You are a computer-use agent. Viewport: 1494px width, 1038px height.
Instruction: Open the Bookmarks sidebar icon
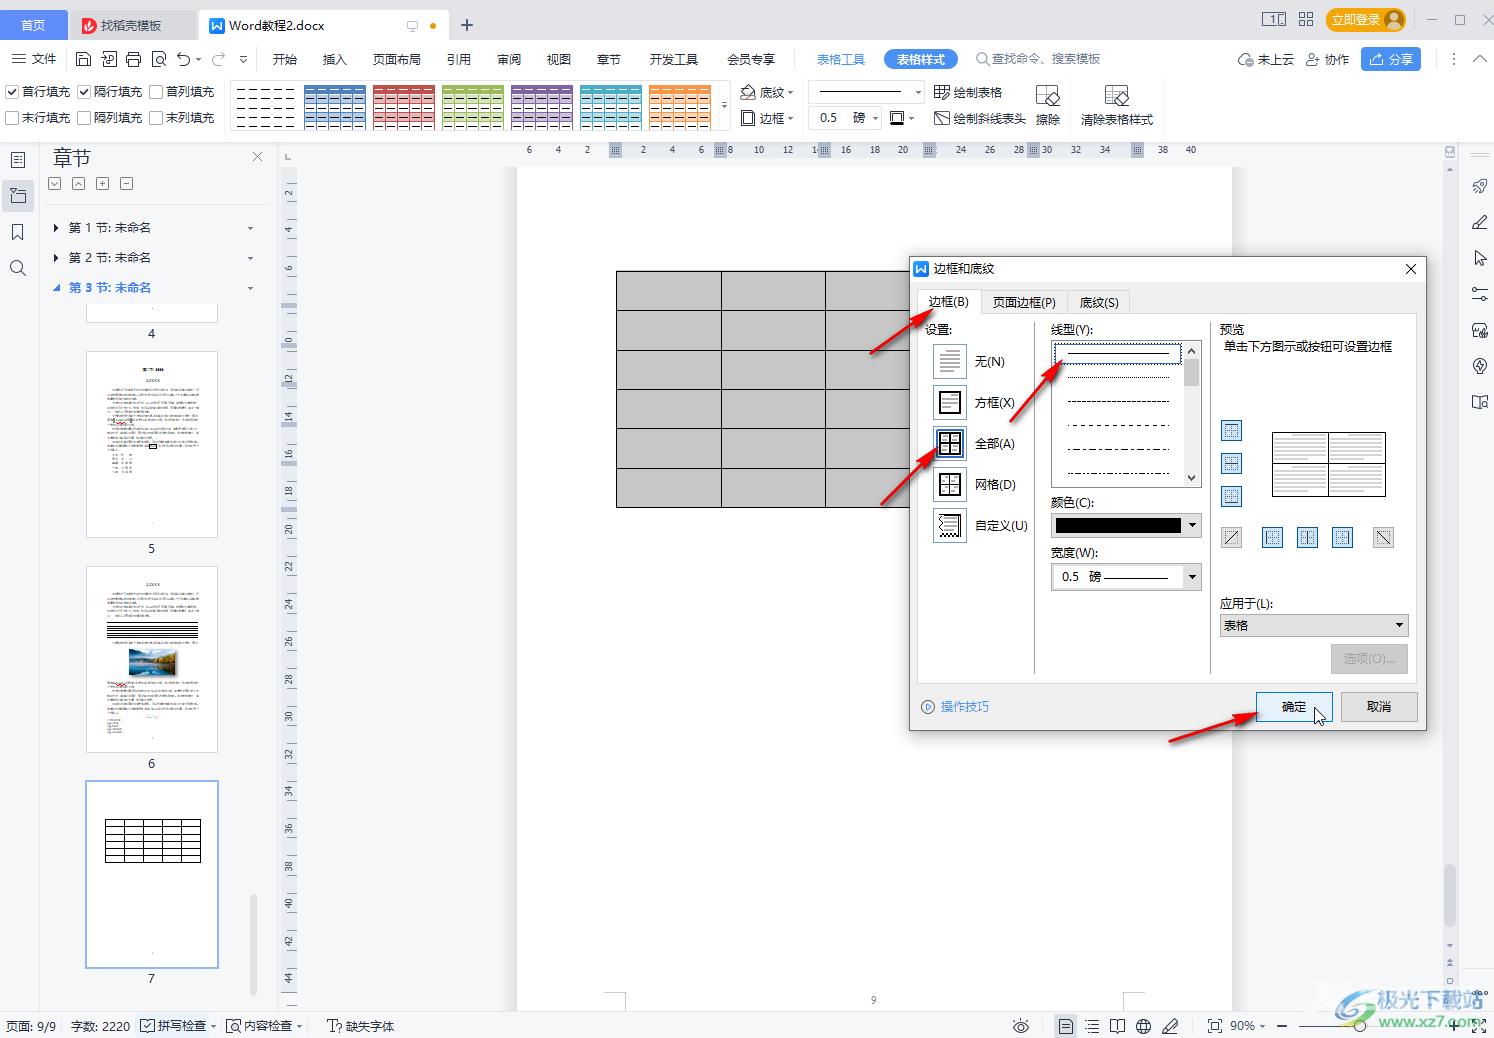pos(17,232)
